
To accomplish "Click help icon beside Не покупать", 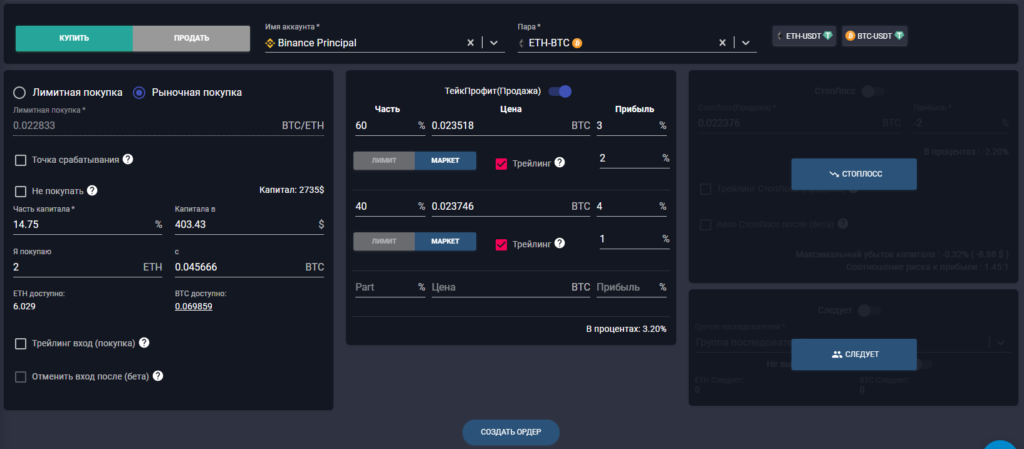I will tap(92, 190).
